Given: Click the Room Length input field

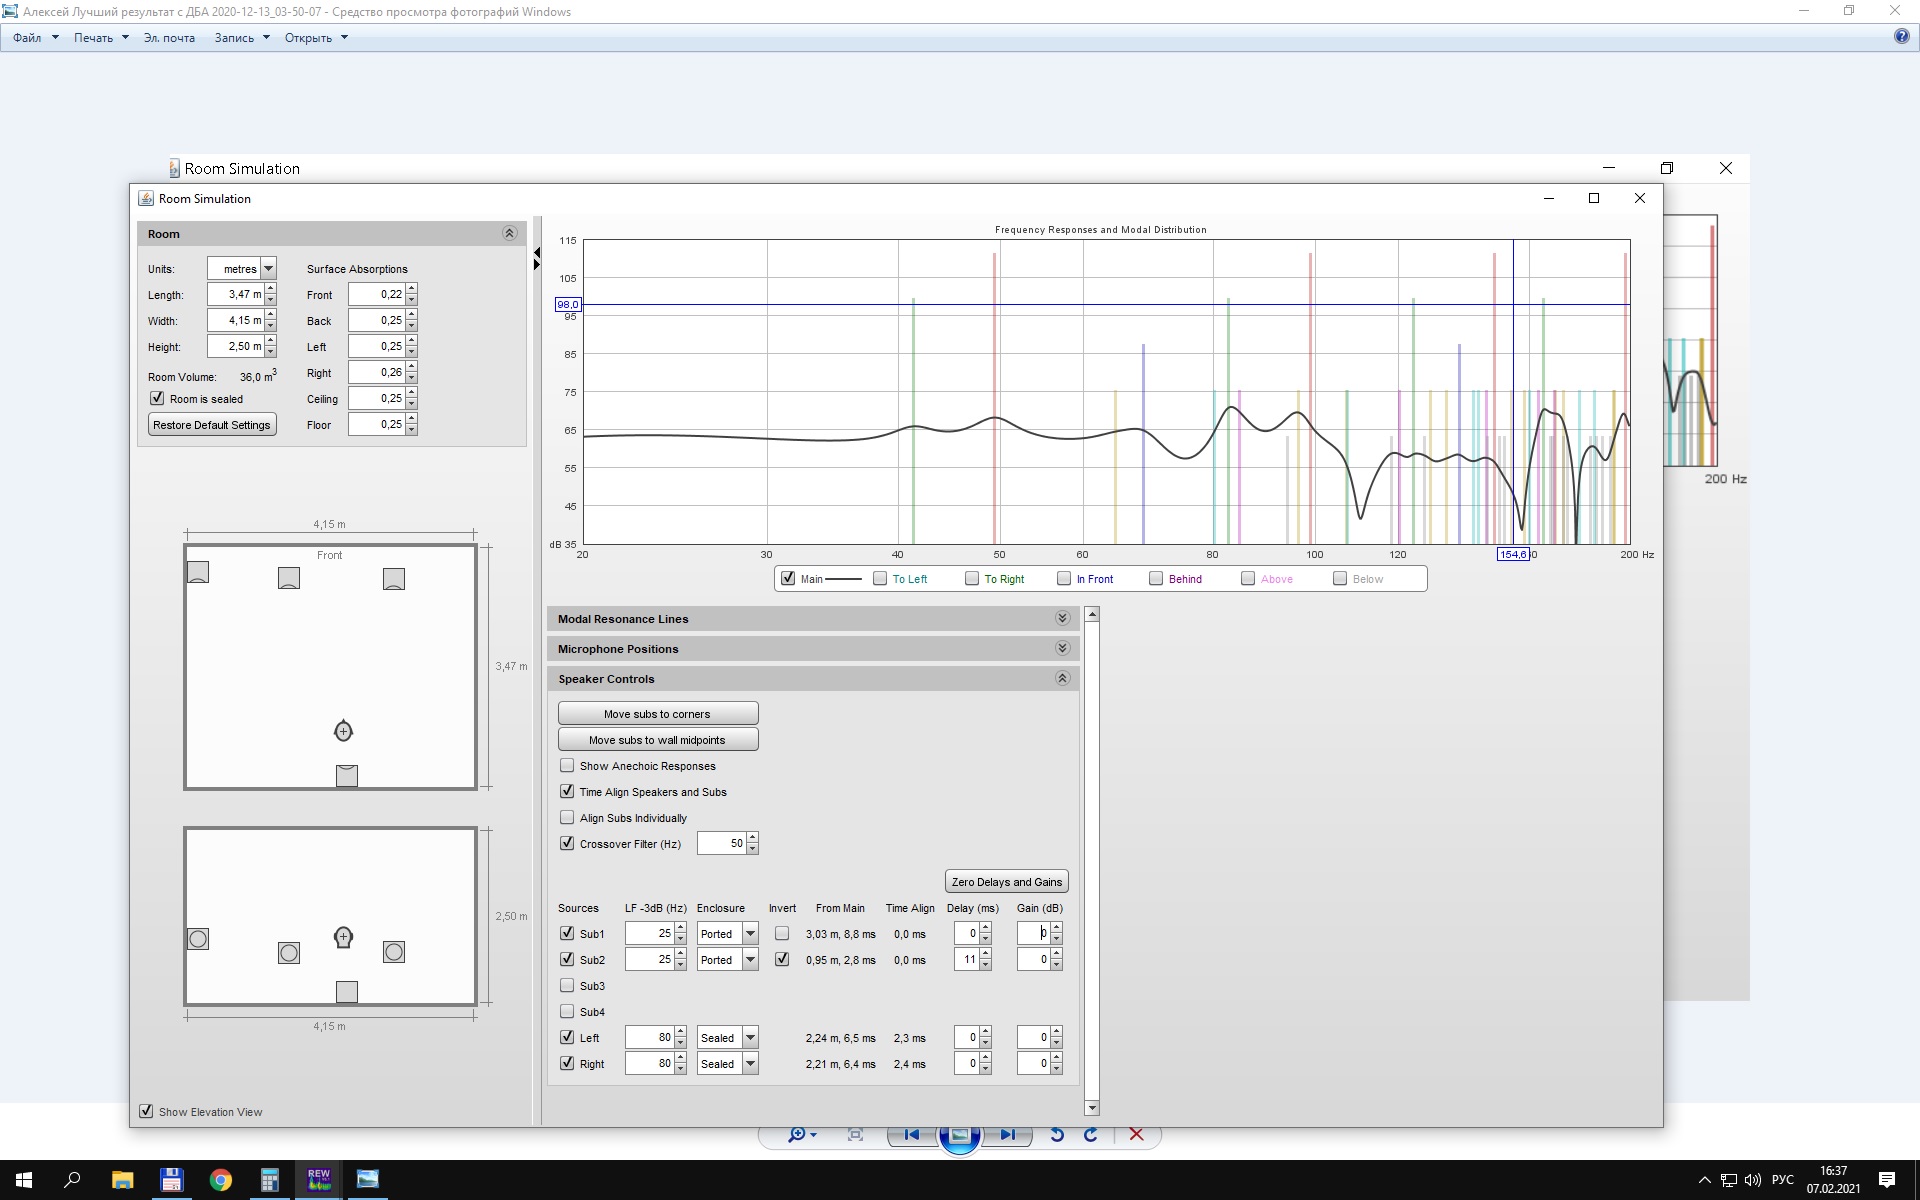Looking at the screenshot, I should tap(235, 294).
